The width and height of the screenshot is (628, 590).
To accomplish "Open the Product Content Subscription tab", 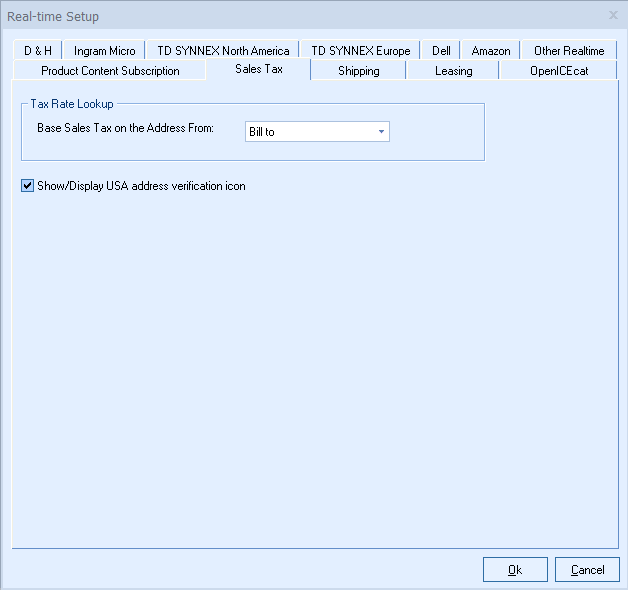I will (110, 71).
